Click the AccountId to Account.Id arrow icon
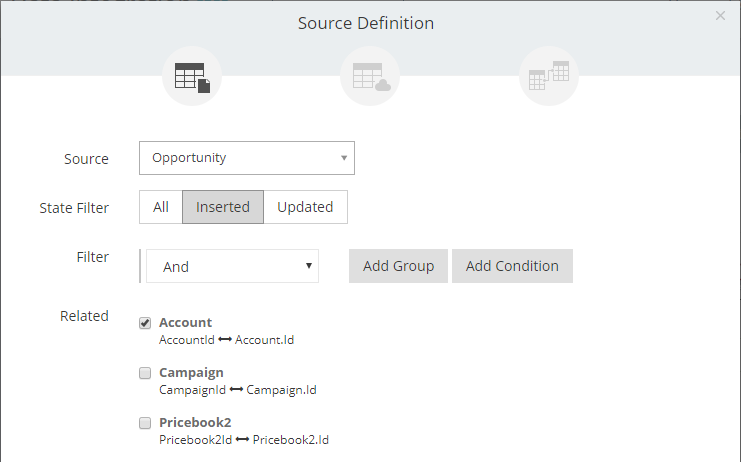Viewport: 741px width, 462px height. [x=225, y=340]
